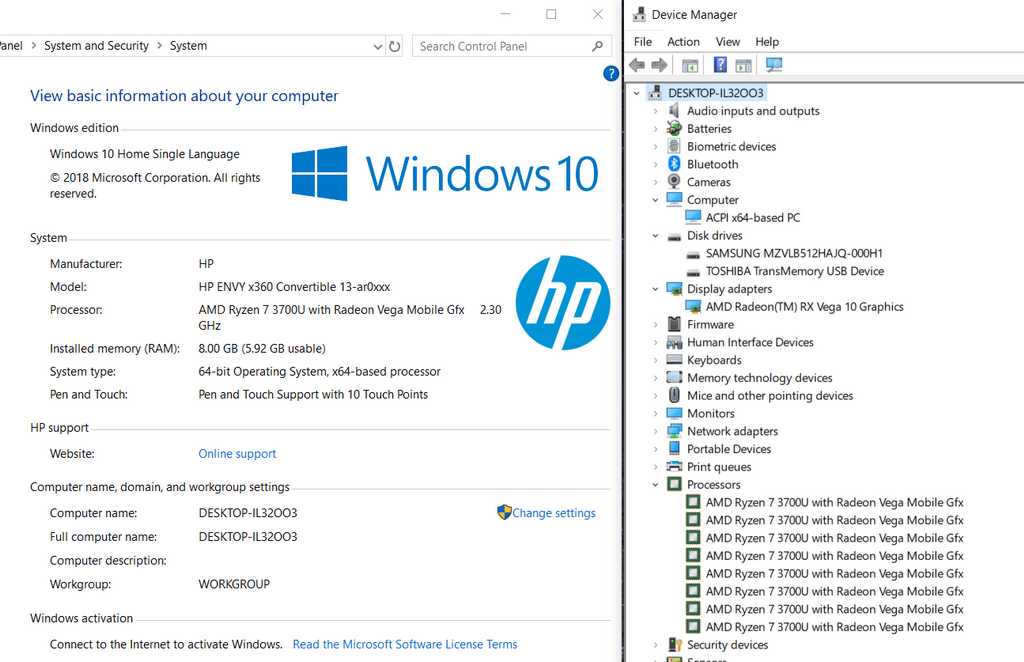Click the refresh button beside address bar
This screenshot has width=1024, height=662.
click(x=394, y=46)
